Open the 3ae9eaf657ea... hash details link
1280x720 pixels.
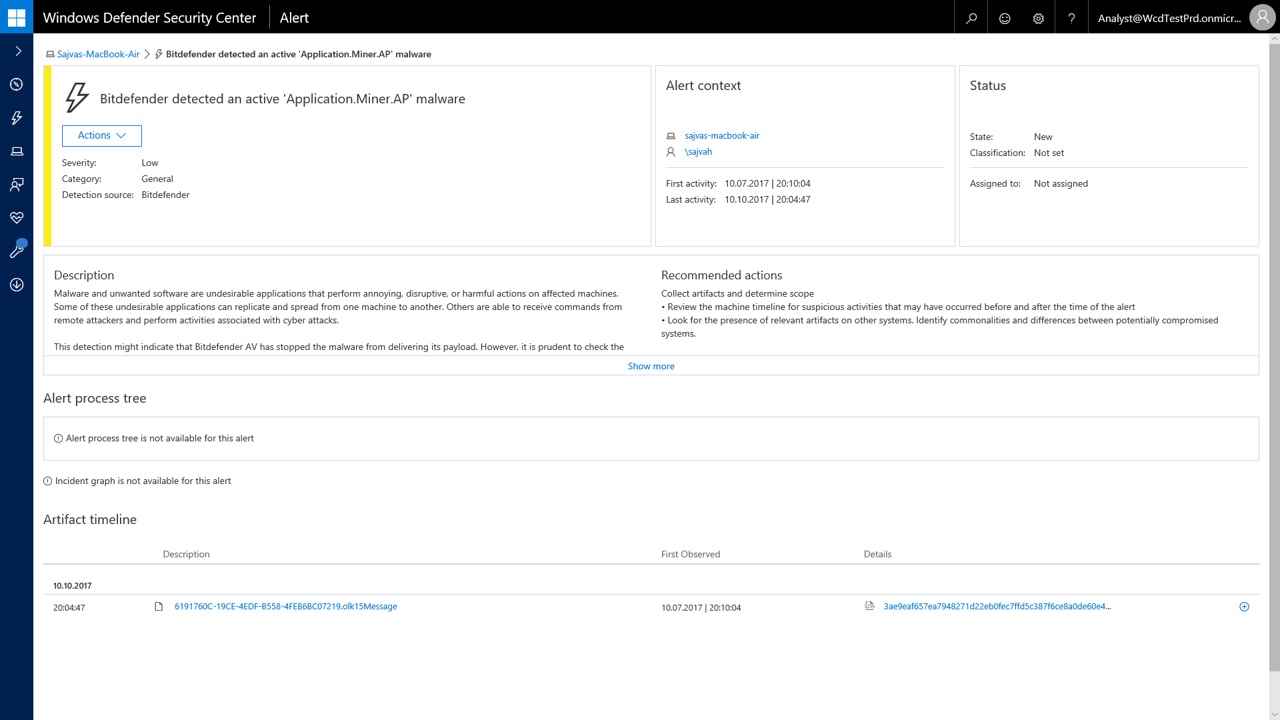997,606
